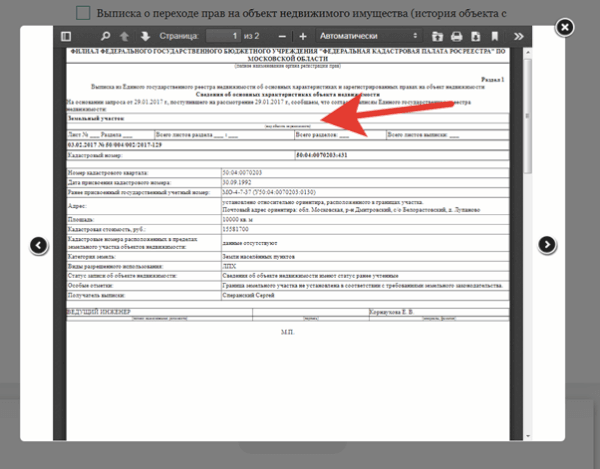Select cadastral value 15581700

click(235, 229)
